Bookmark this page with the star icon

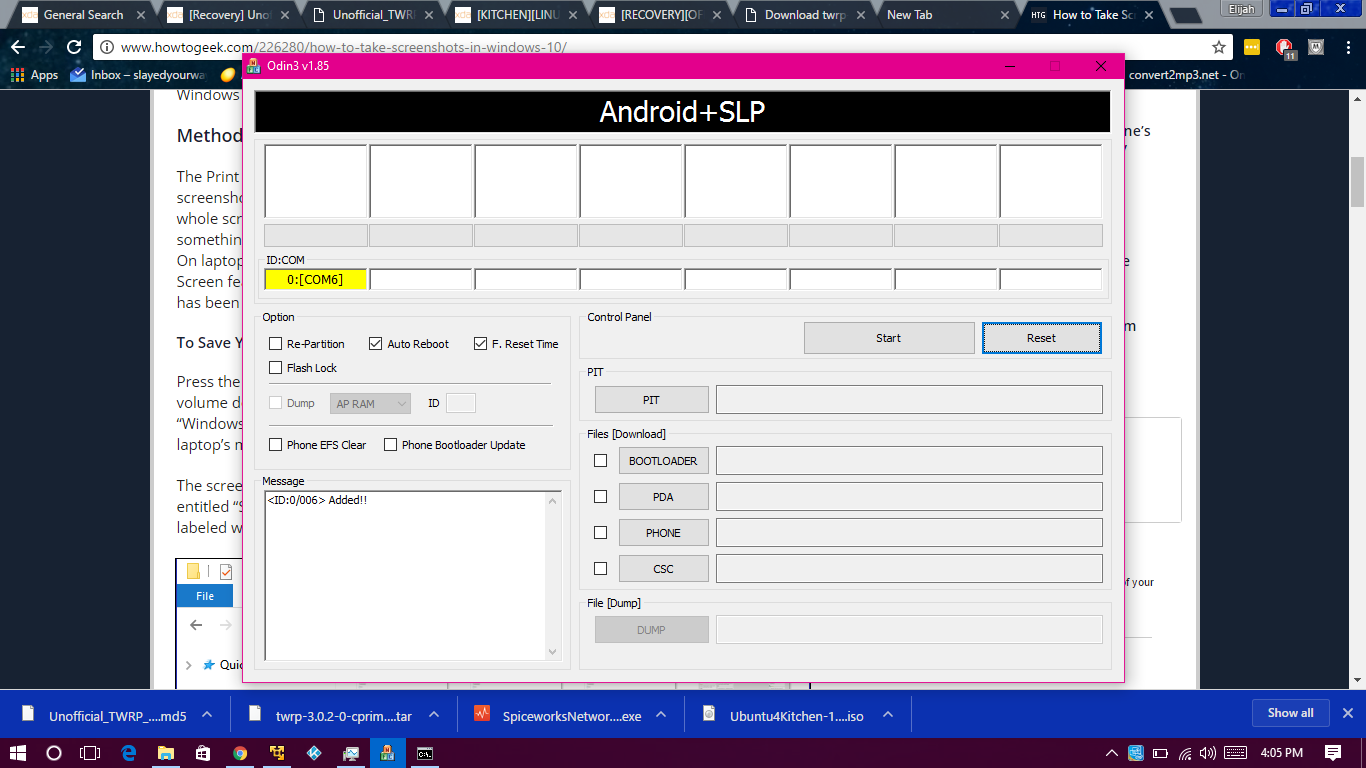pyautogui.click(x=1219, y=47)
